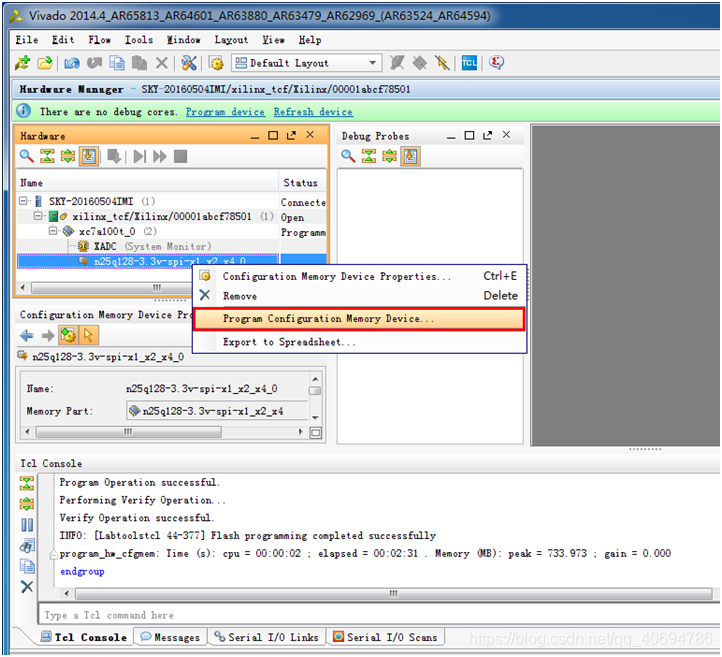Click the Status column header
The height and width of the screenshot is (657, 722).
[x=303, y=183]
